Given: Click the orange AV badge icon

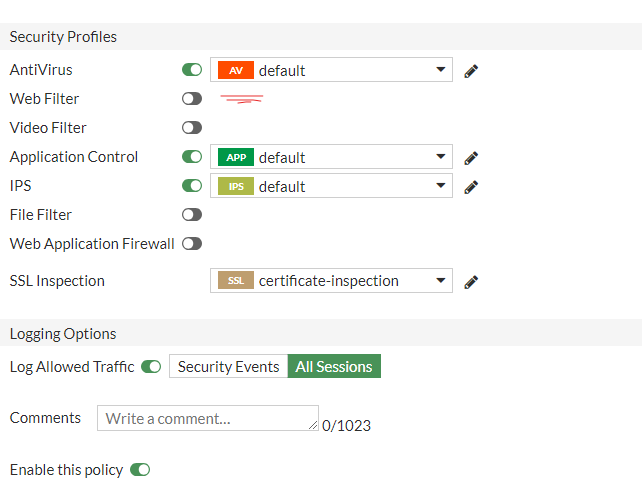Looking at the screenshot, I should (x=235, y=71).
